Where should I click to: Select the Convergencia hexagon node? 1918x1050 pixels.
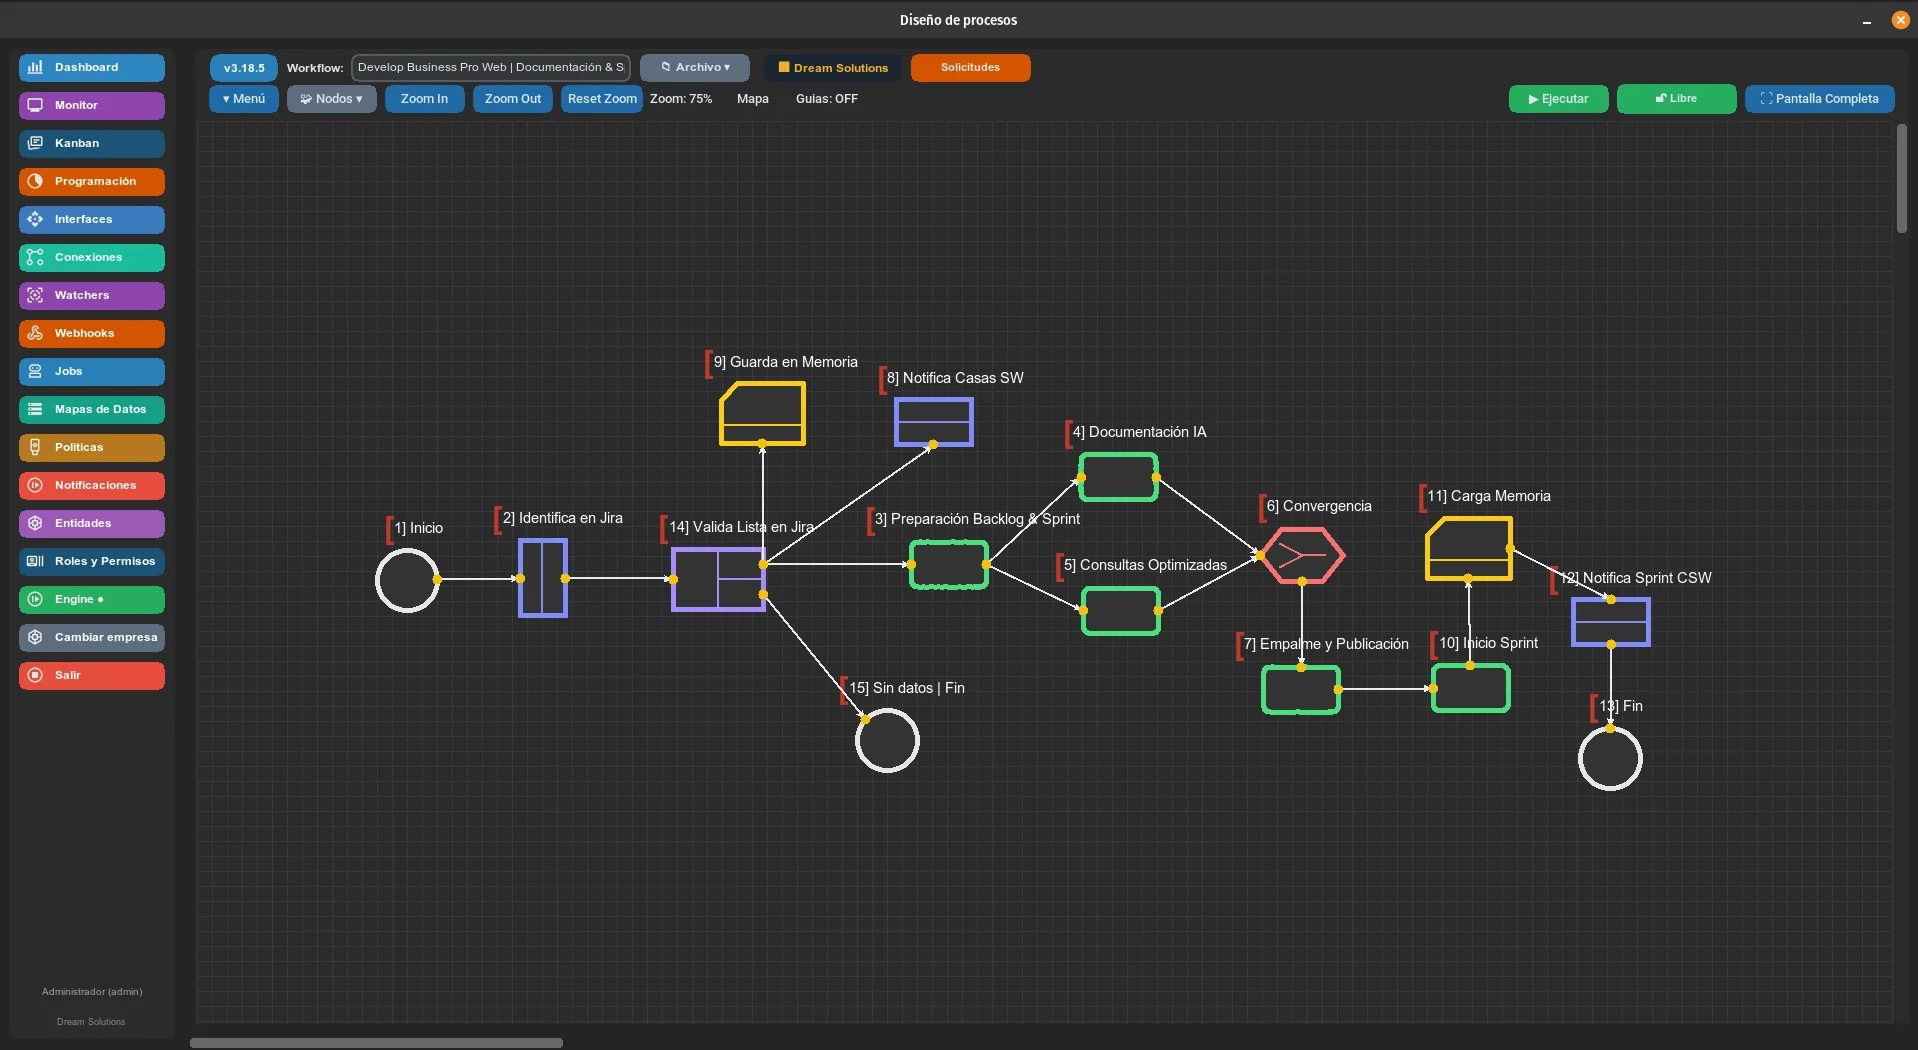[1302, 555]
